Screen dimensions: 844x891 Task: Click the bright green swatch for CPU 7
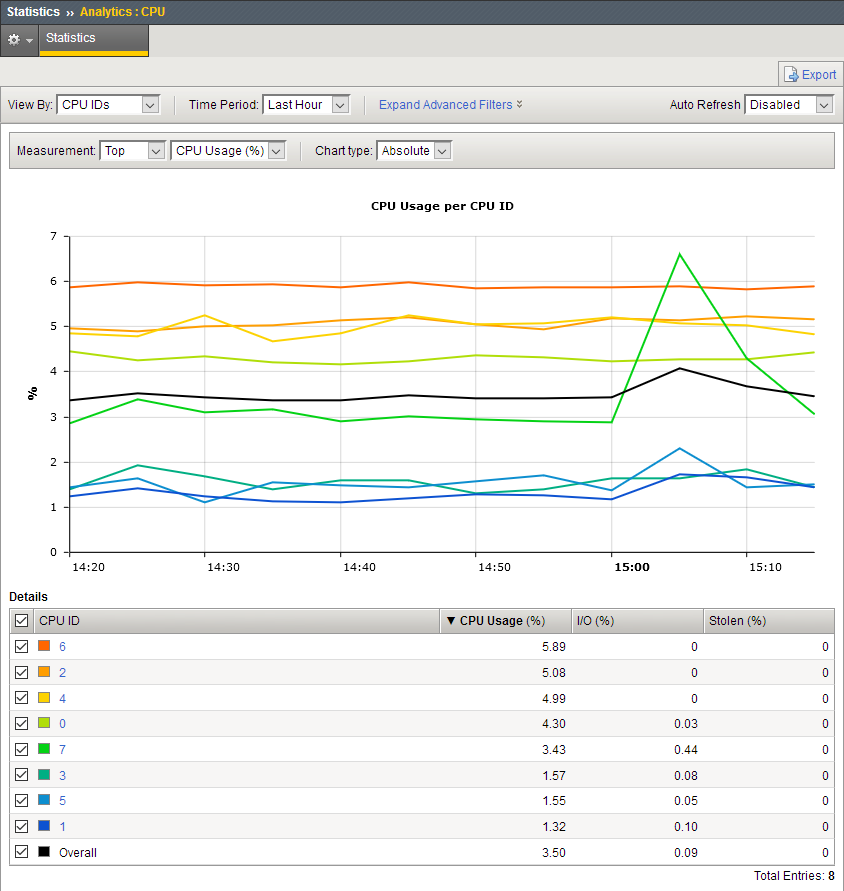coord(43,750)
